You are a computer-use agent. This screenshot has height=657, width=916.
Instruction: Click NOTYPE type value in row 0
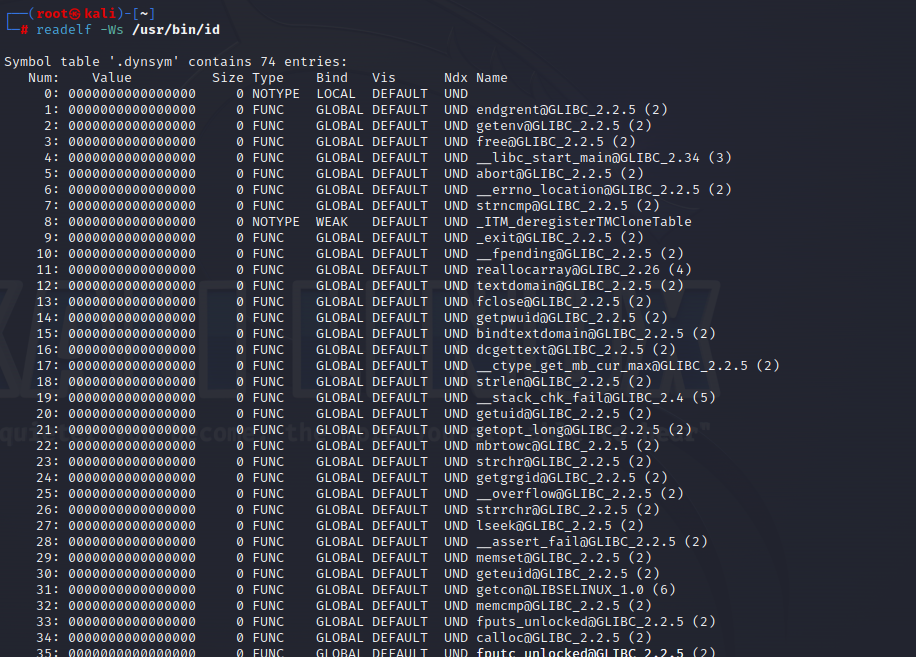(x=276, y=93)
